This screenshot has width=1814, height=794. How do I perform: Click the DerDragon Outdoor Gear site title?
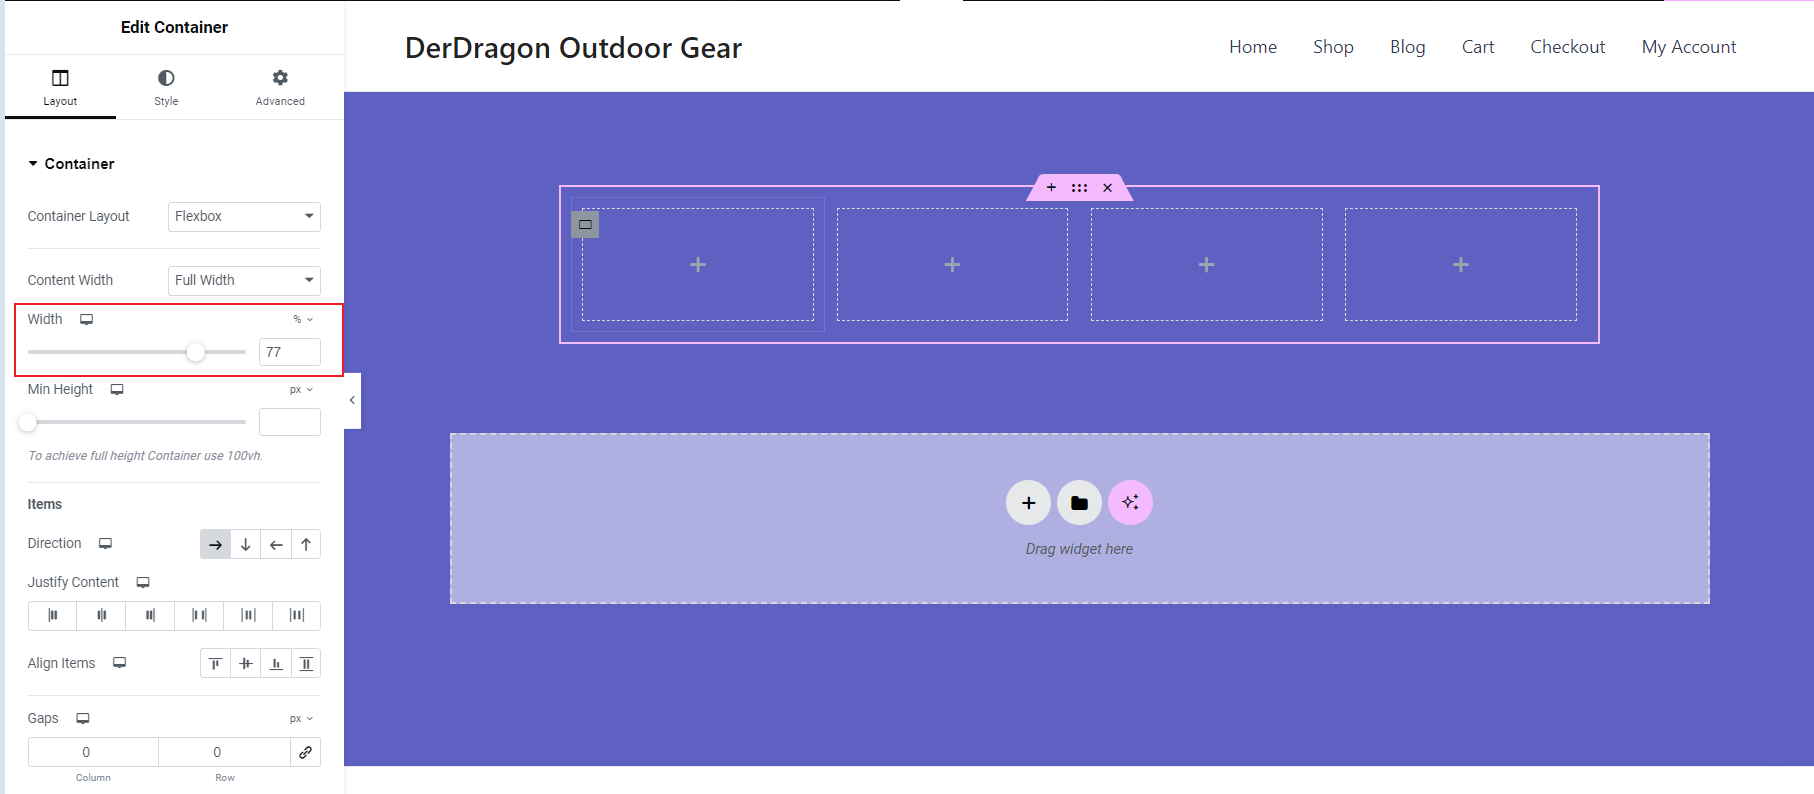point(573,48)
